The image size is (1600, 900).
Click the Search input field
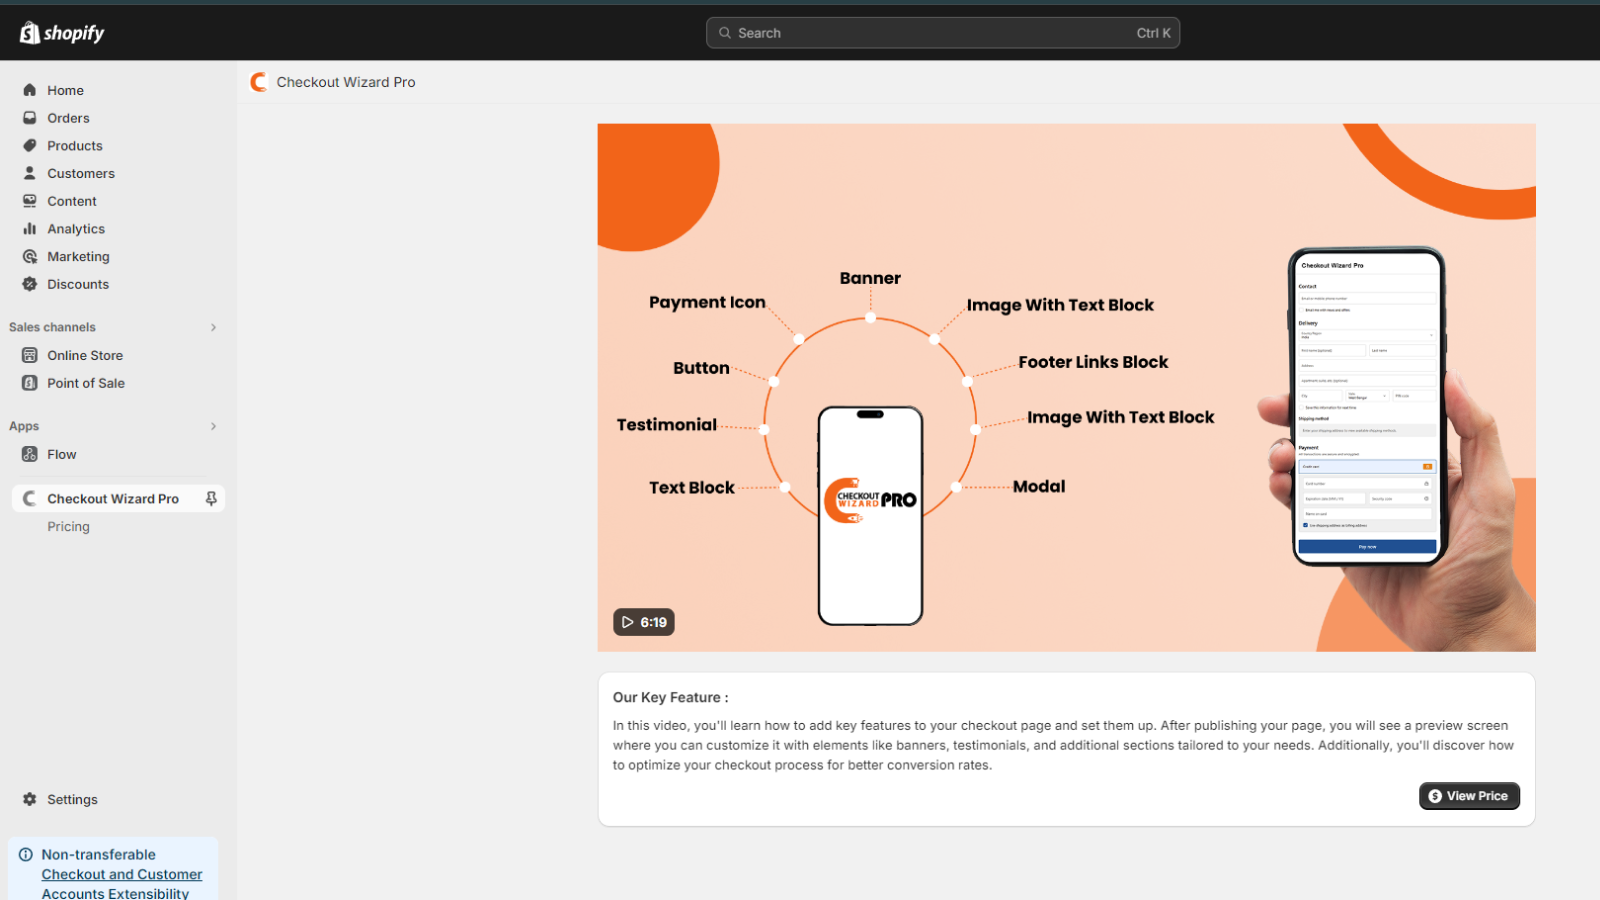click(943, 33)
